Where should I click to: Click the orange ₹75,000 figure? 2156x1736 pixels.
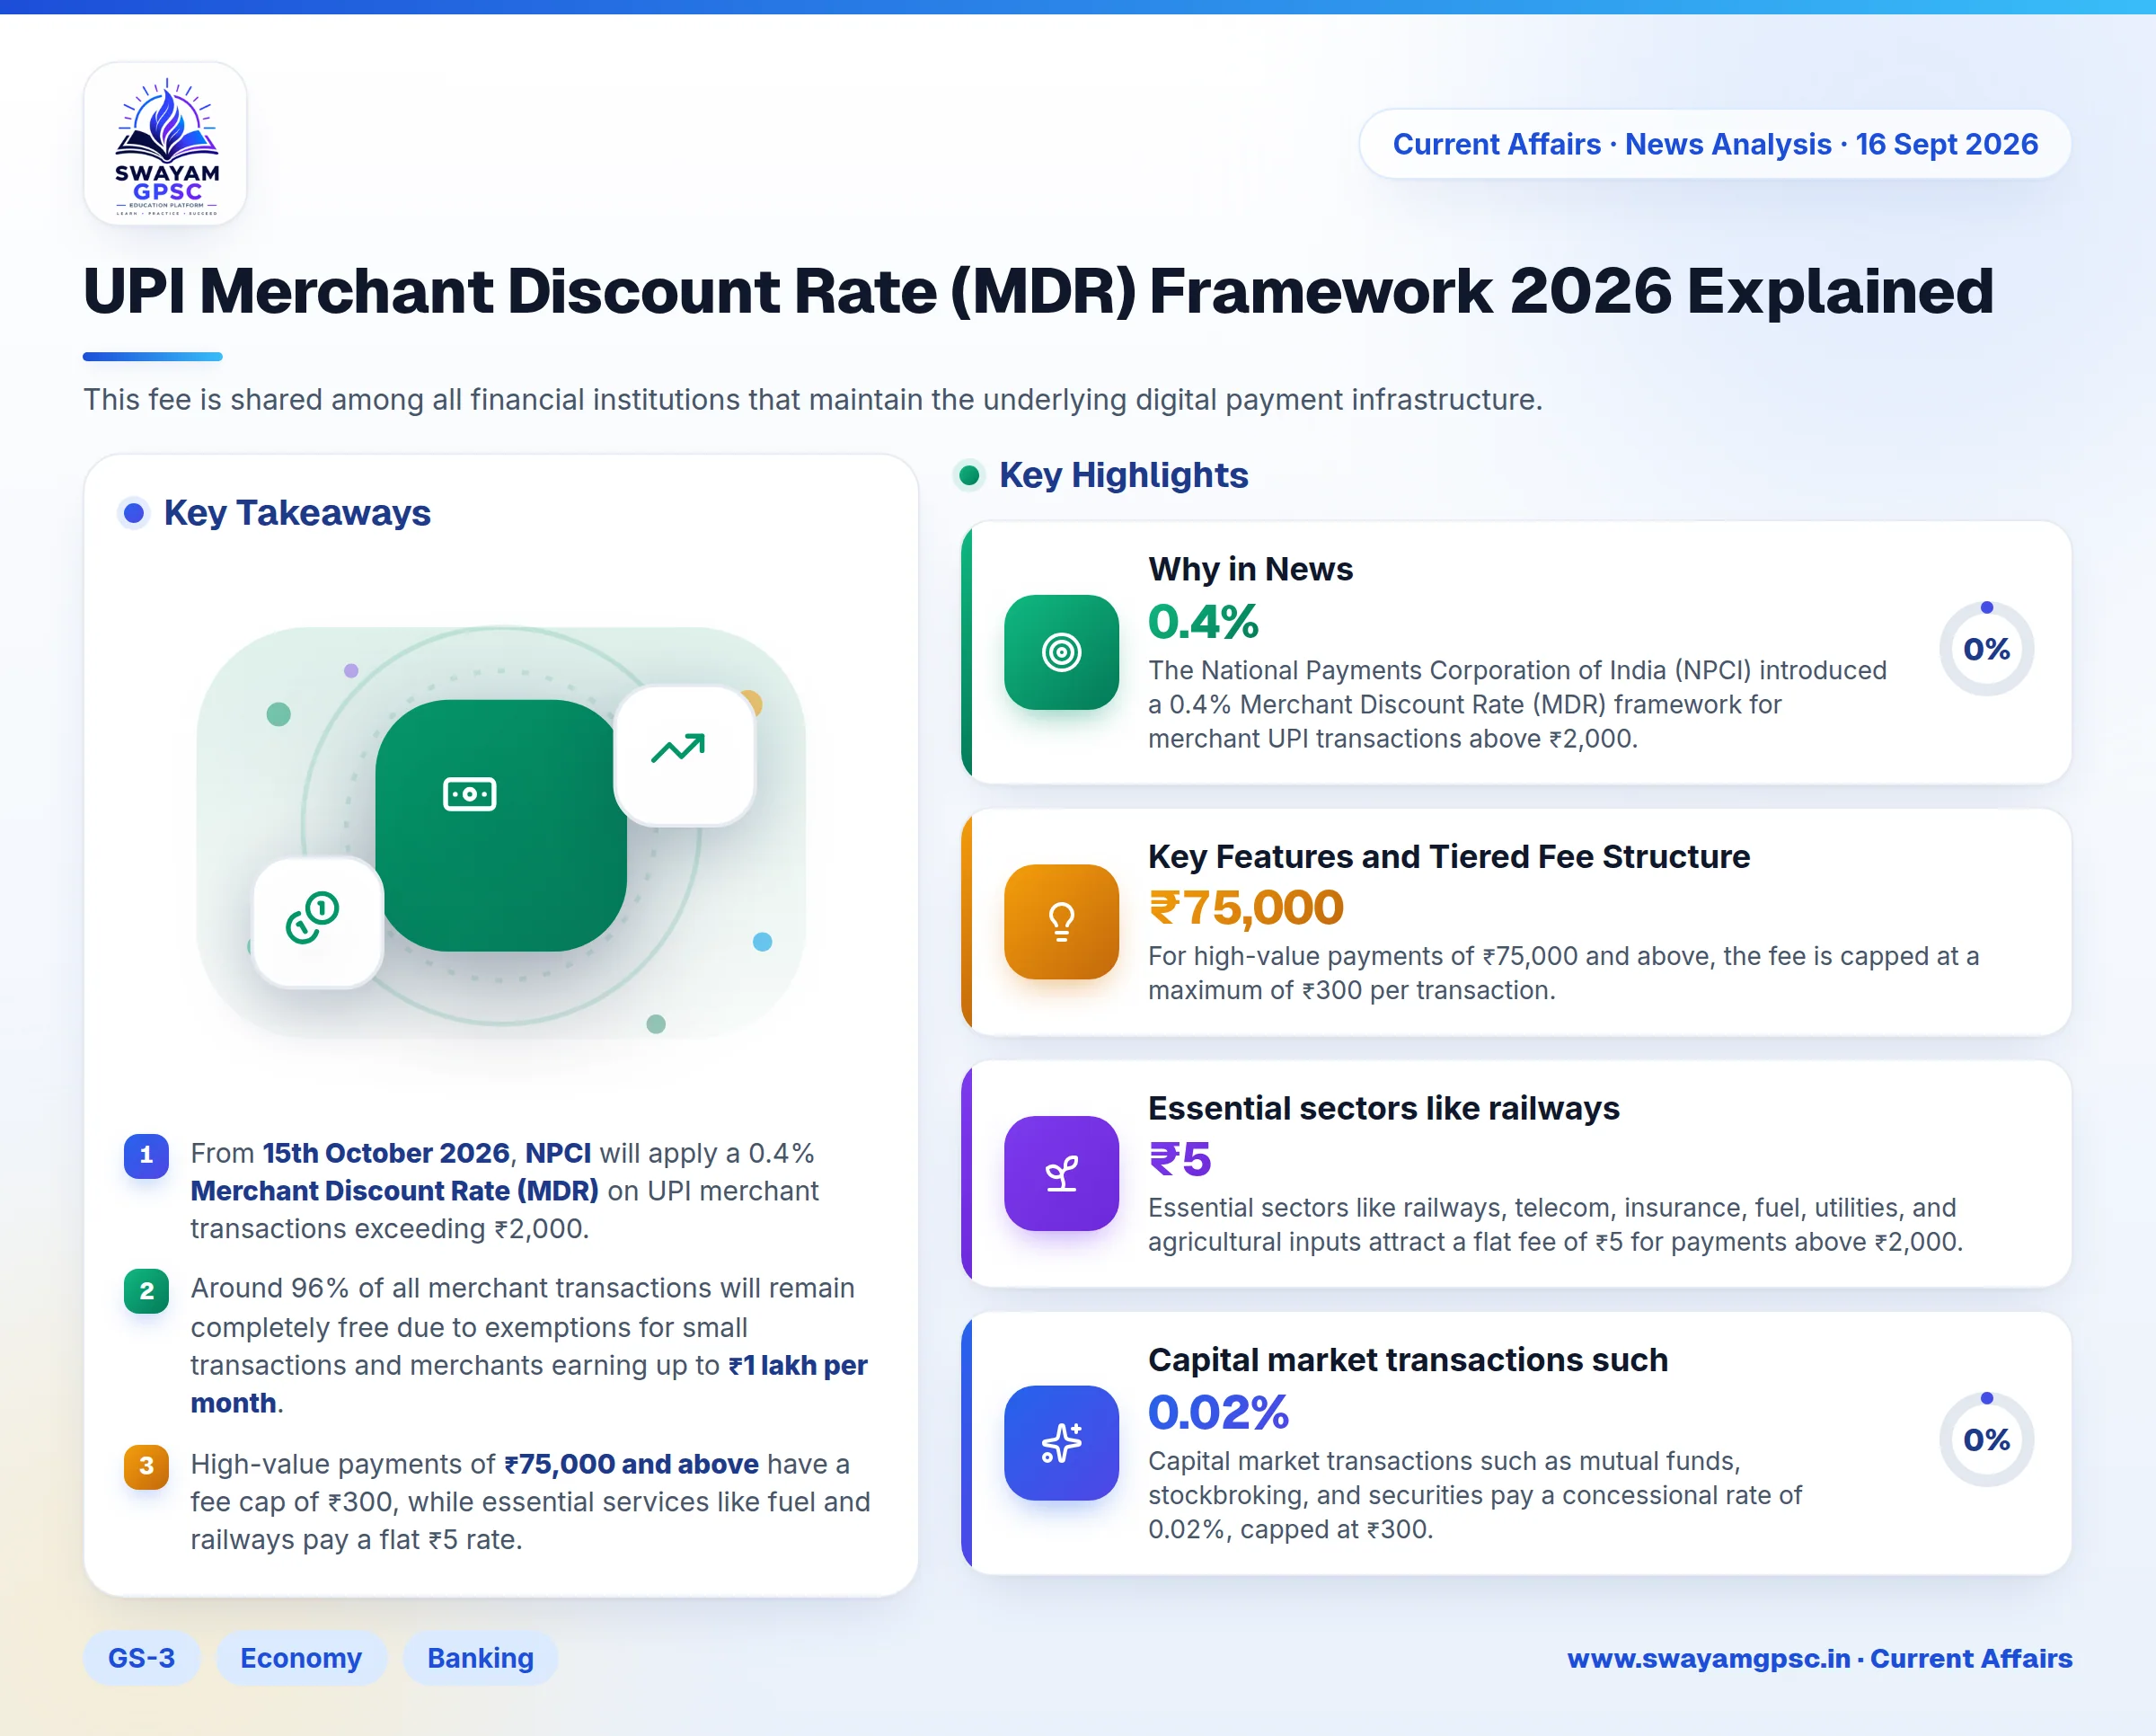click(x=1246, y=908)
